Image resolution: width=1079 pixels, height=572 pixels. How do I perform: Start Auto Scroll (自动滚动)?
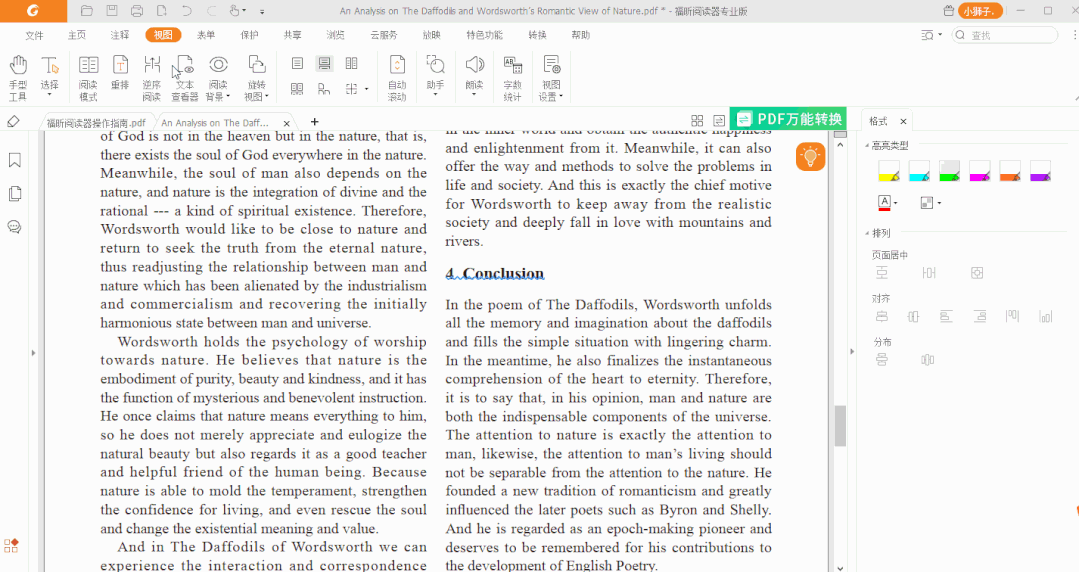point(397,77)
